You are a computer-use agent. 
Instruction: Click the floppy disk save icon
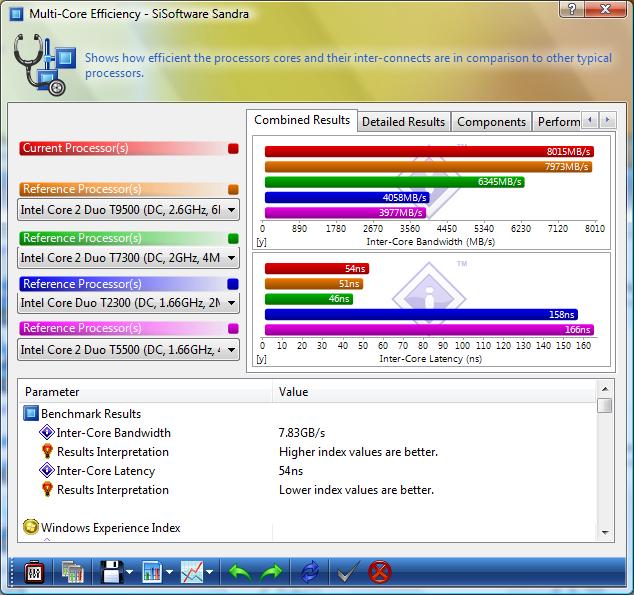[112, 572]
